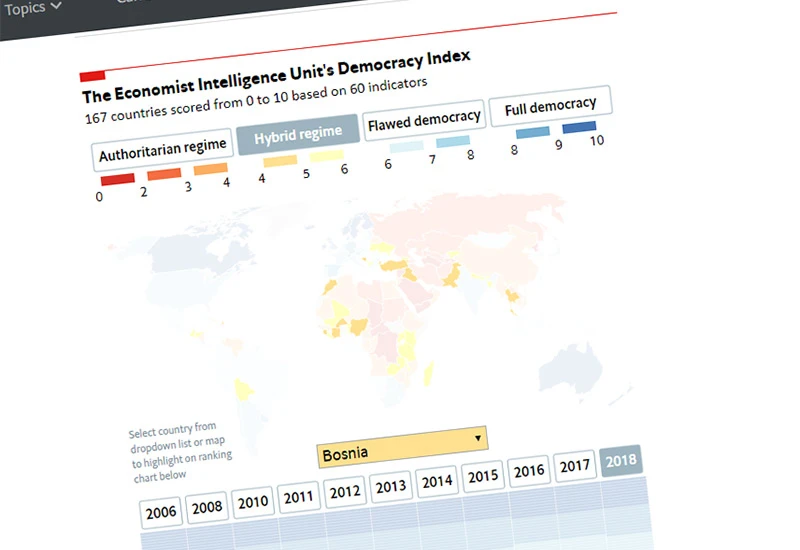
Task: Click Australia on the world map
Action: point(570,368)
